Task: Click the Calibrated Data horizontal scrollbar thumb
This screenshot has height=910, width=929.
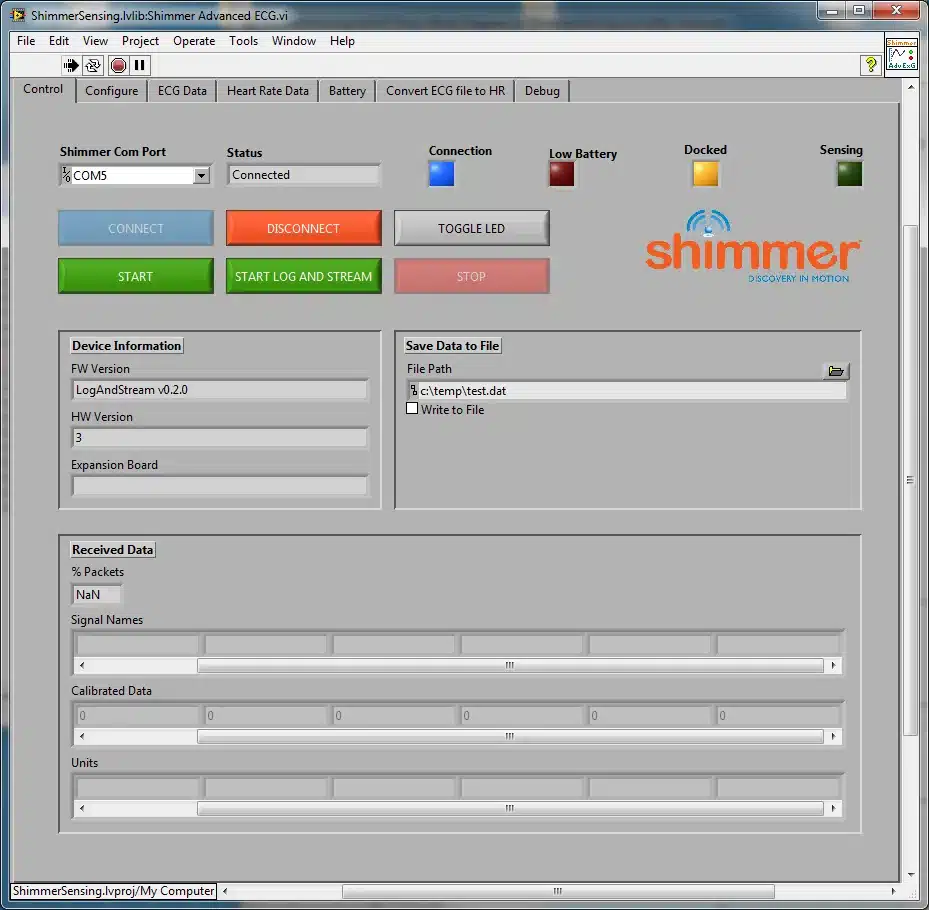Action: pos(510,736)
